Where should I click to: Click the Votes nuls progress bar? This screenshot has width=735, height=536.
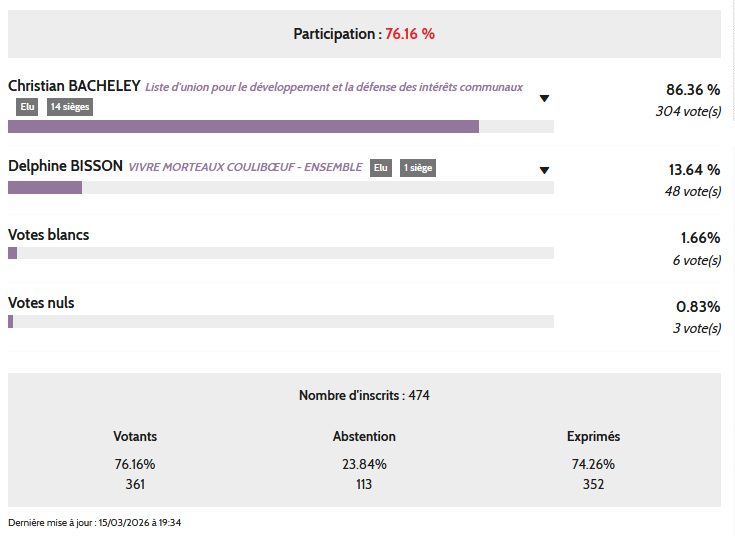click(x=280, y=322)
